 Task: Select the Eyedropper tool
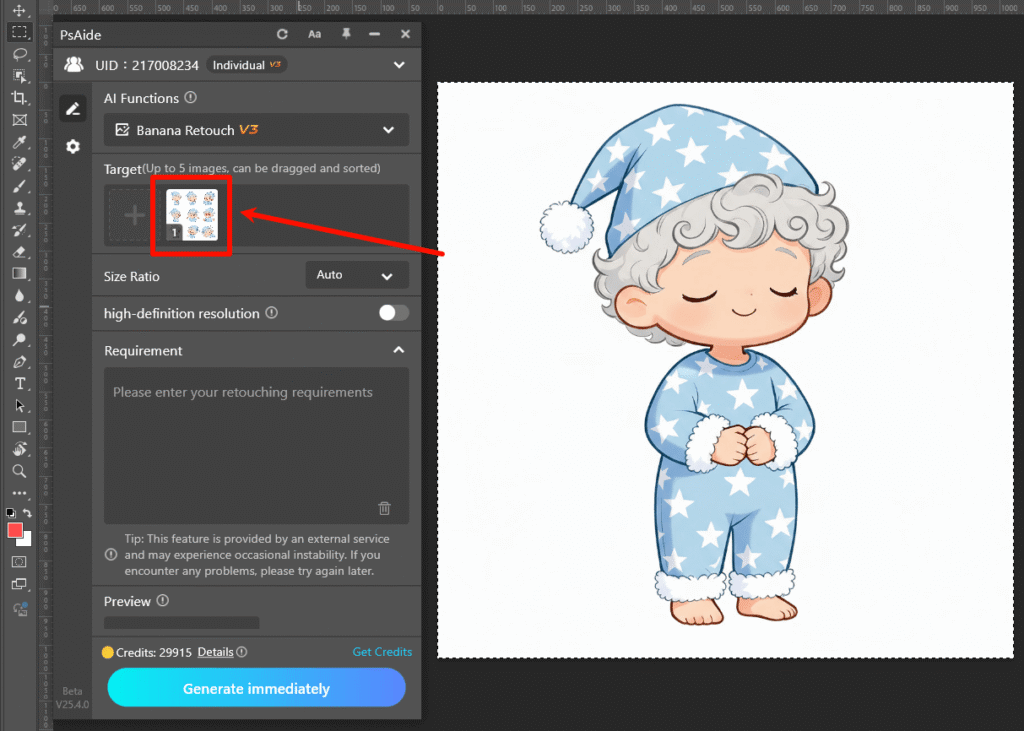[x=21, y=142]
